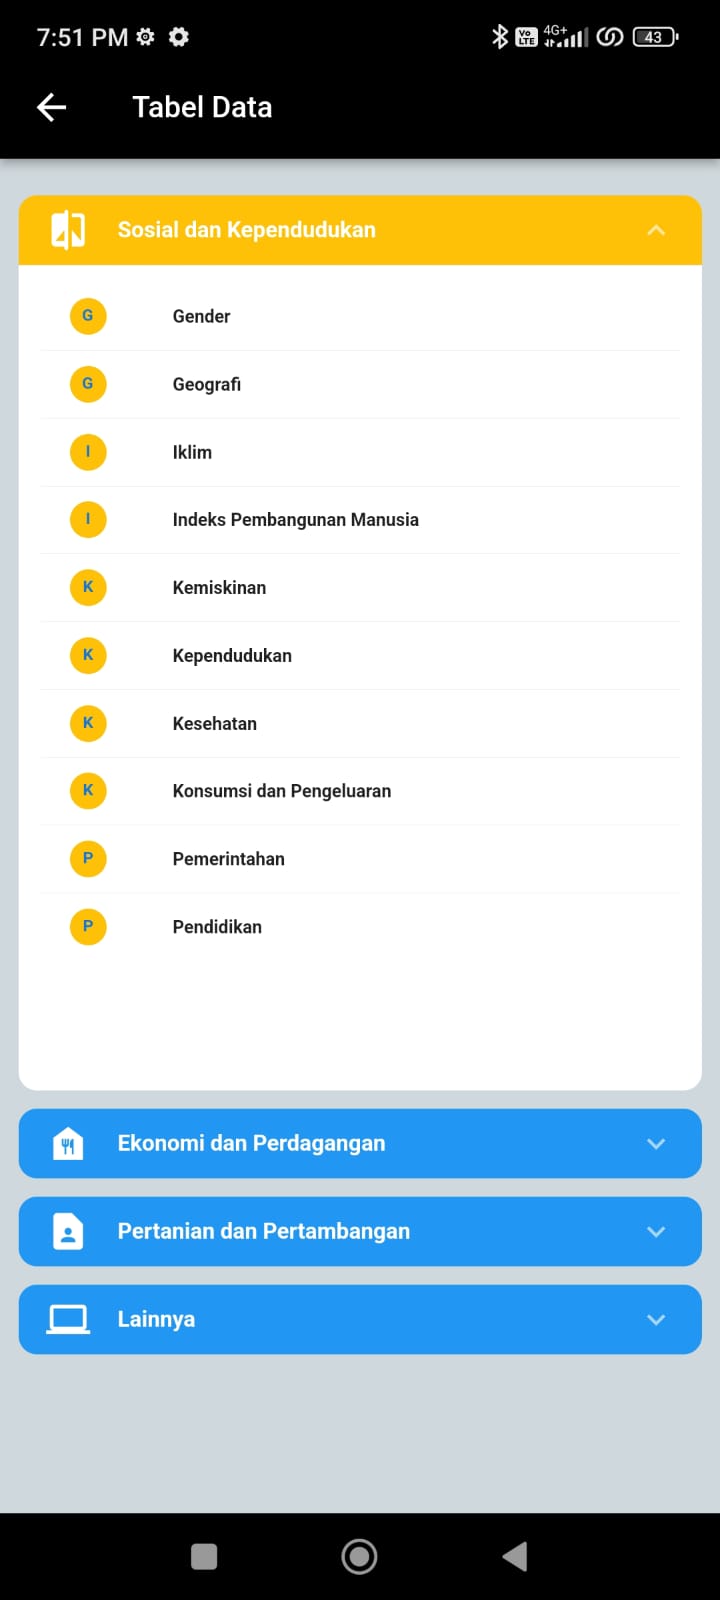Collapse the Sosial dan Kependudukan section chevron
The width and height of the screenshot is (720, 1600).
click(656, 230)
